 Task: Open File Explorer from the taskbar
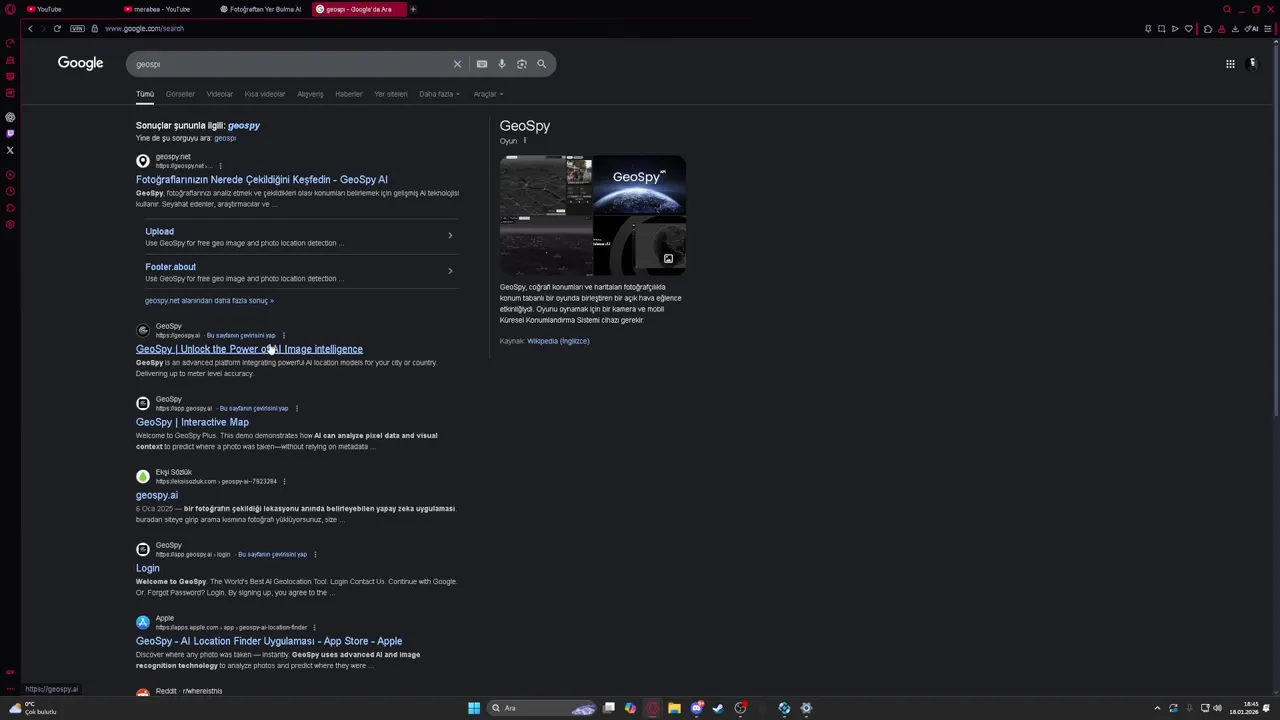tap(674, 708)
